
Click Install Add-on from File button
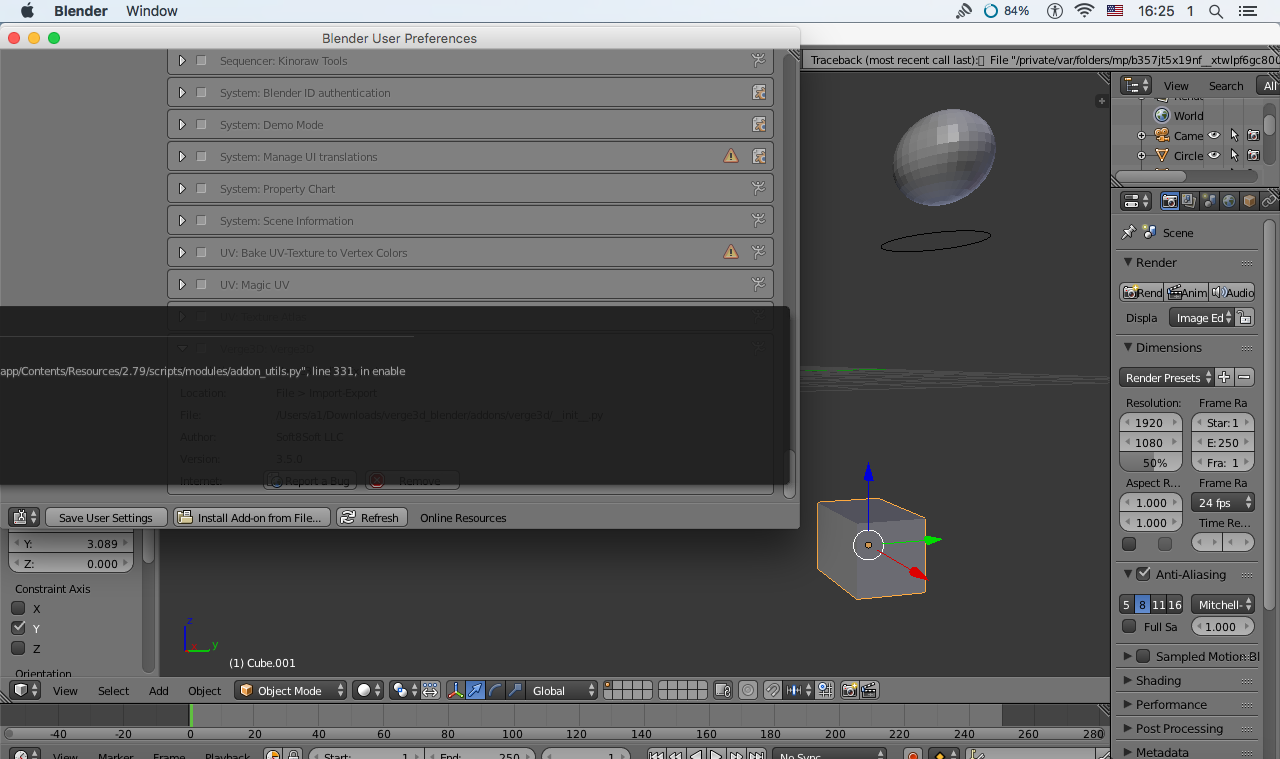point(252,517)
